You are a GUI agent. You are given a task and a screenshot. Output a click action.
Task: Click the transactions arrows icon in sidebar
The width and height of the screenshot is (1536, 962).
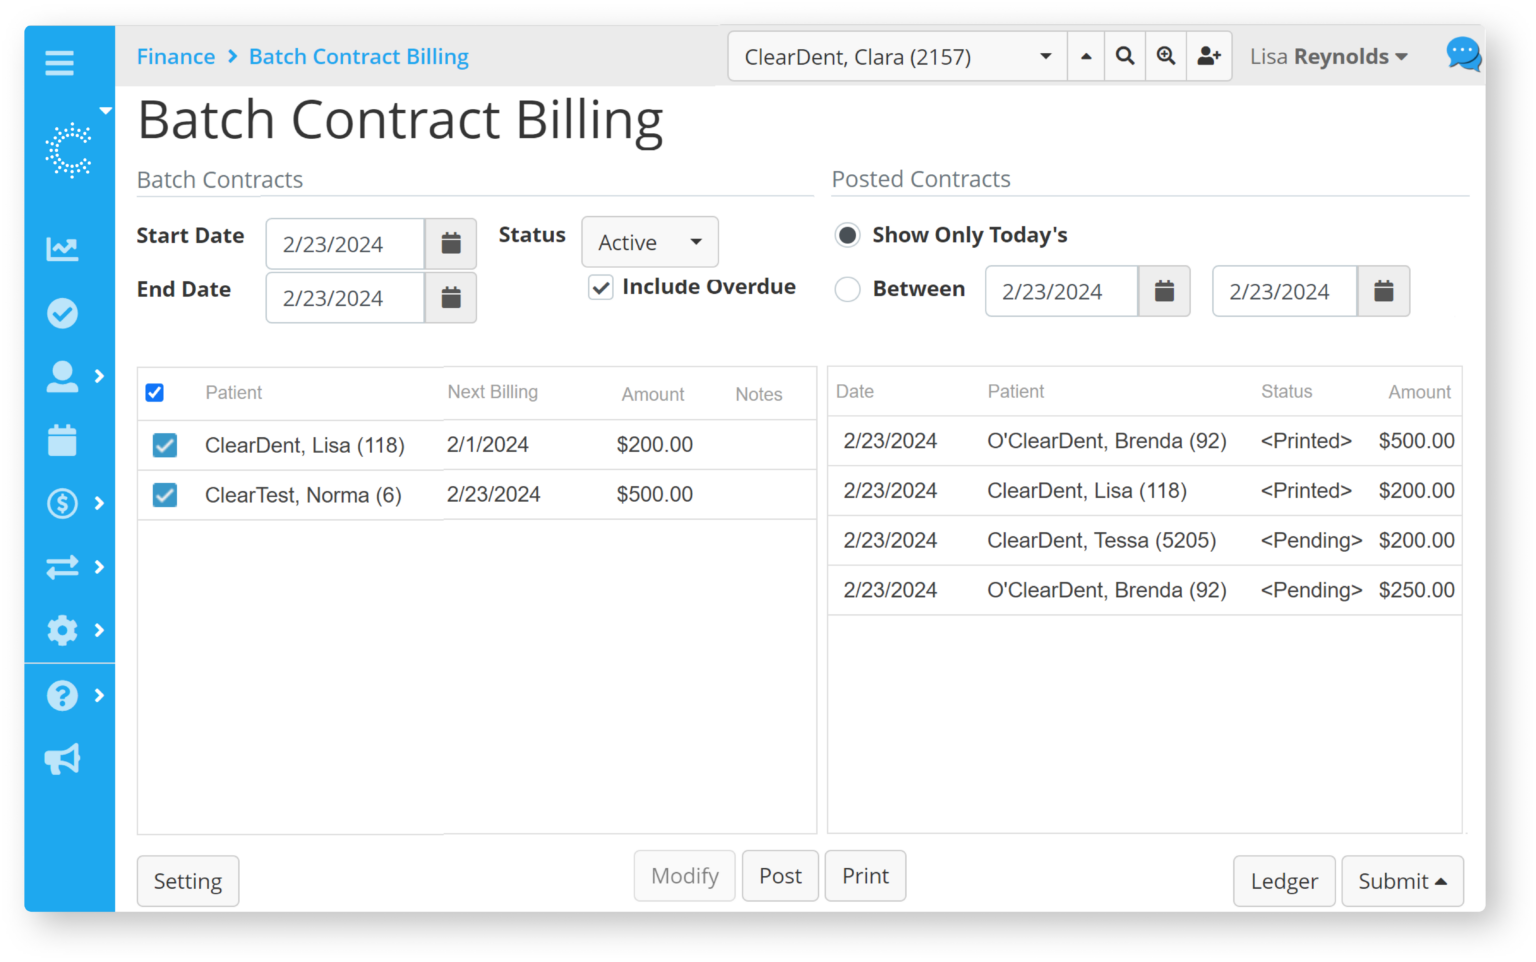tap(61, 567)
